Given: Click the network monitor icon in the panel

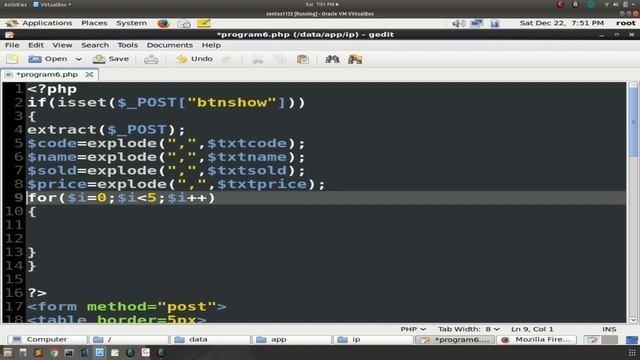Looking at the screenshot, I should [x=477, y=24].
